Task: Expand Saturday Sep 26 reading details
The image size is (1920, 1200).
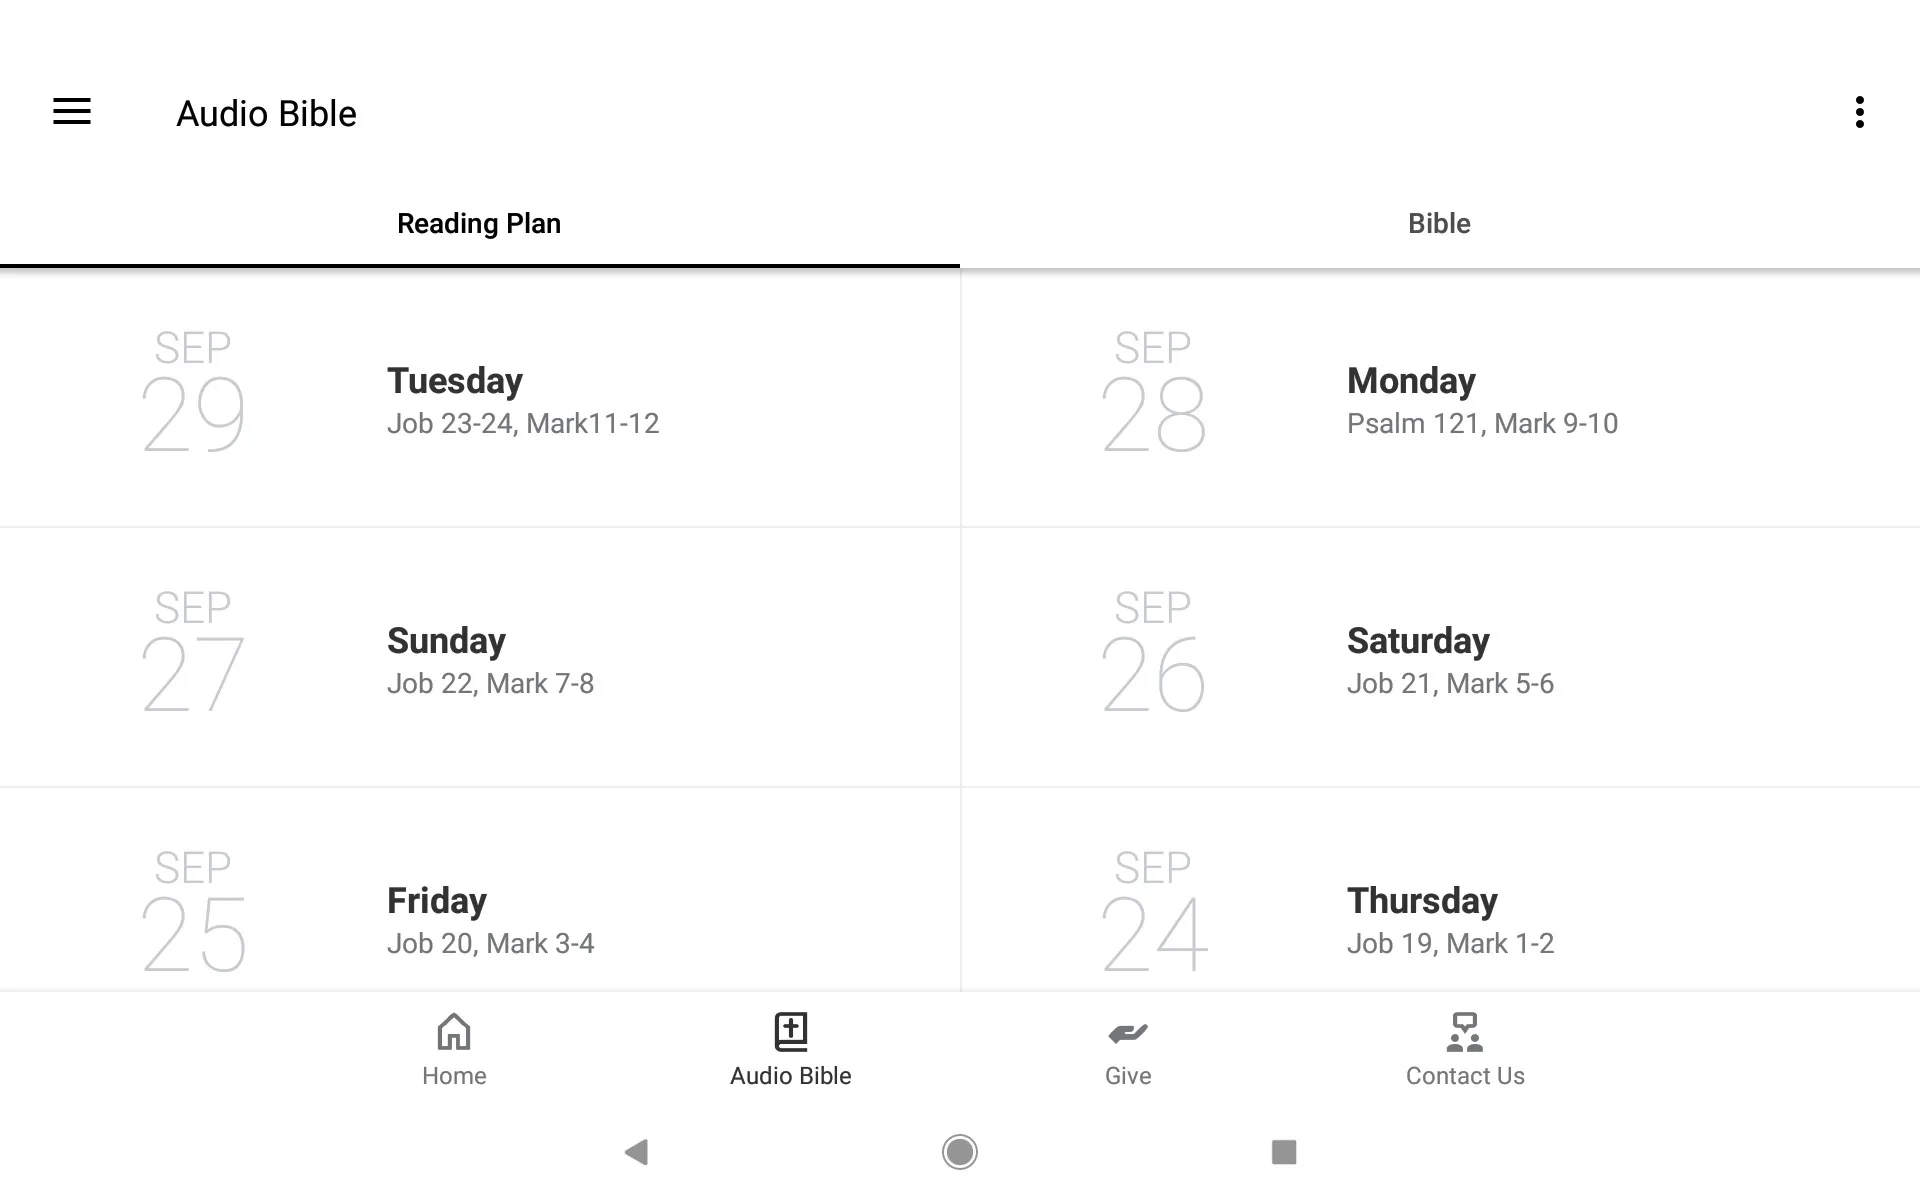Action: point(1440,657)
